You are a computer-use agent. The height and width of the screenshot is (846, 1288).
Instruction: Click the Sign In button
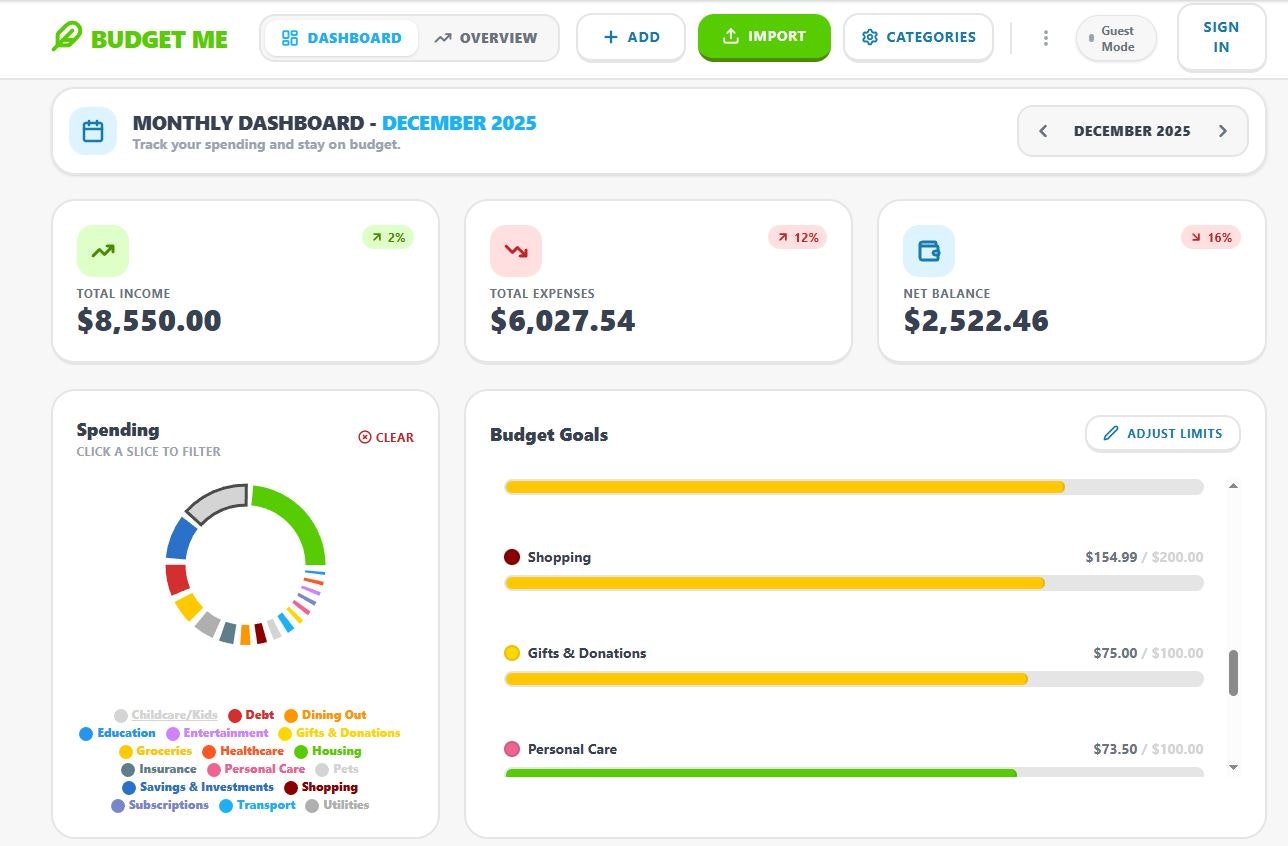(1220, 38)
